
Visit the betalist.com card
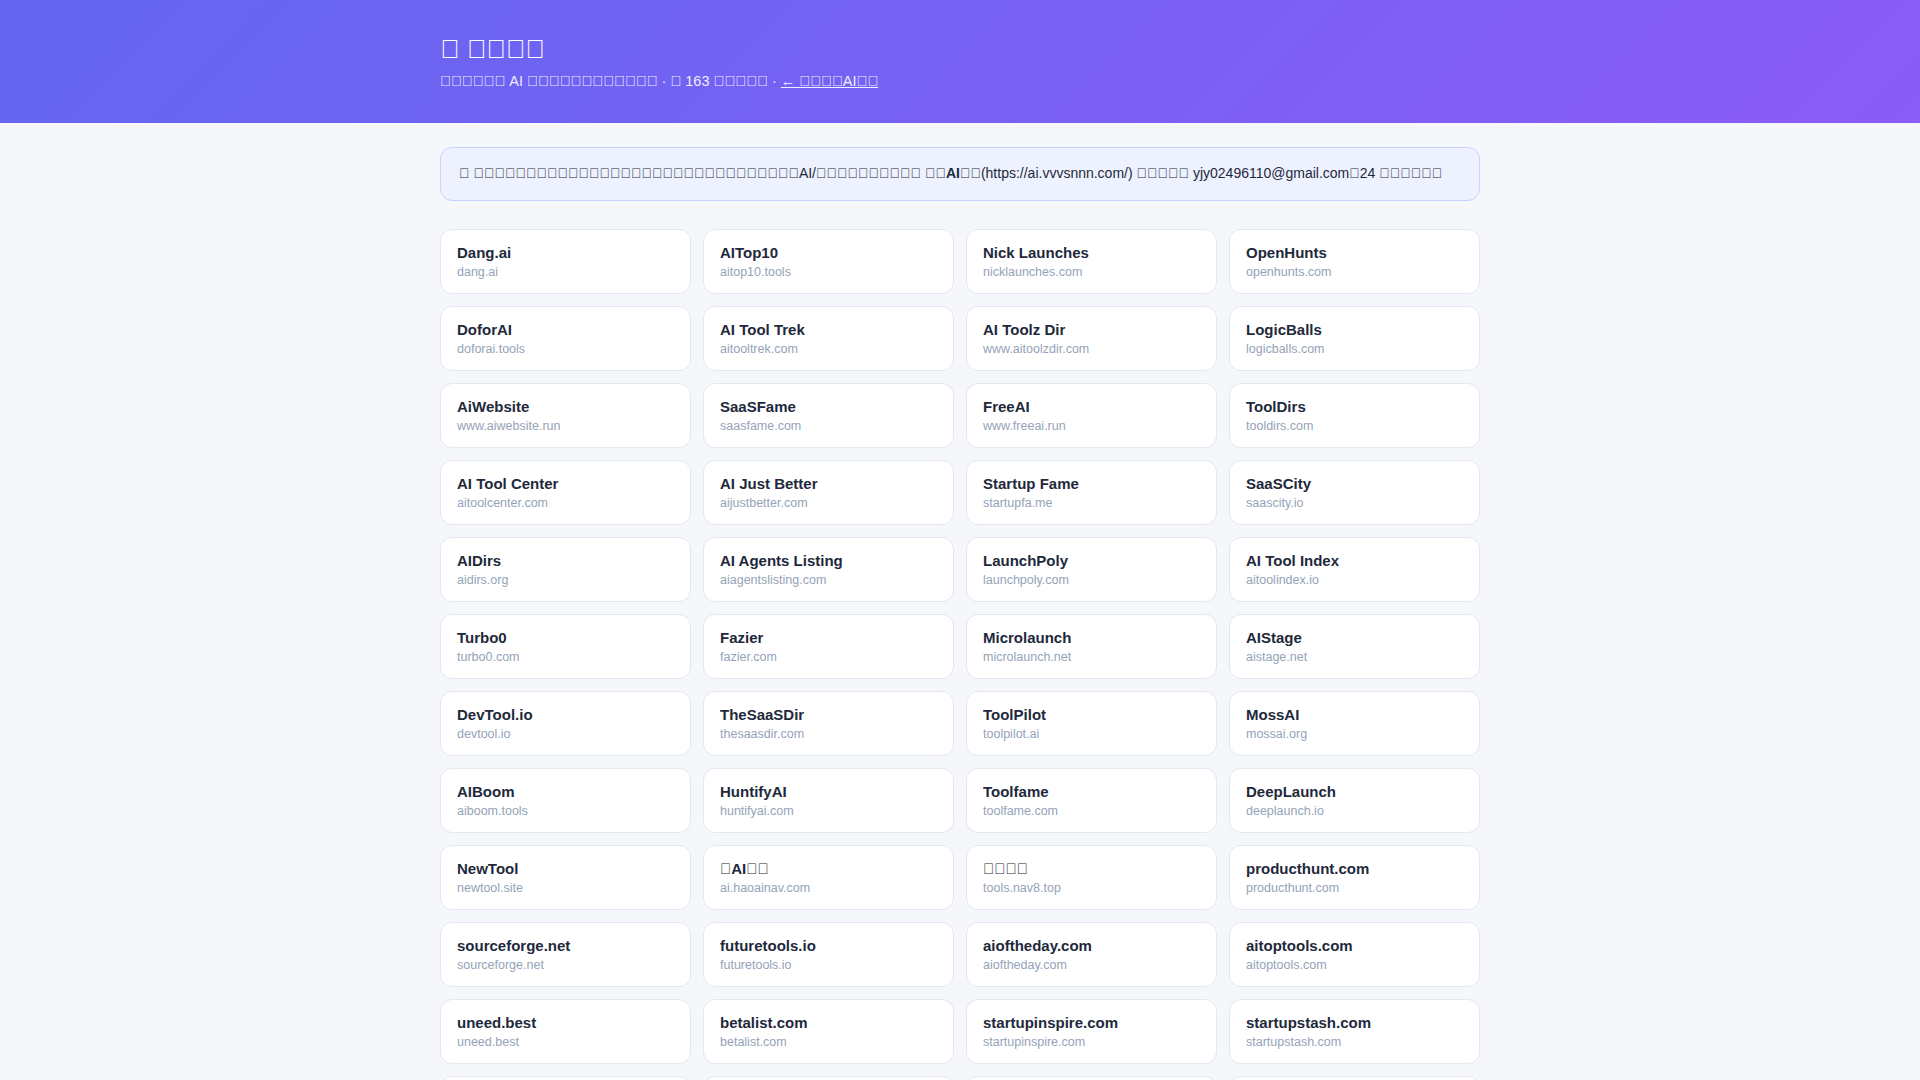click(828, 1031)
